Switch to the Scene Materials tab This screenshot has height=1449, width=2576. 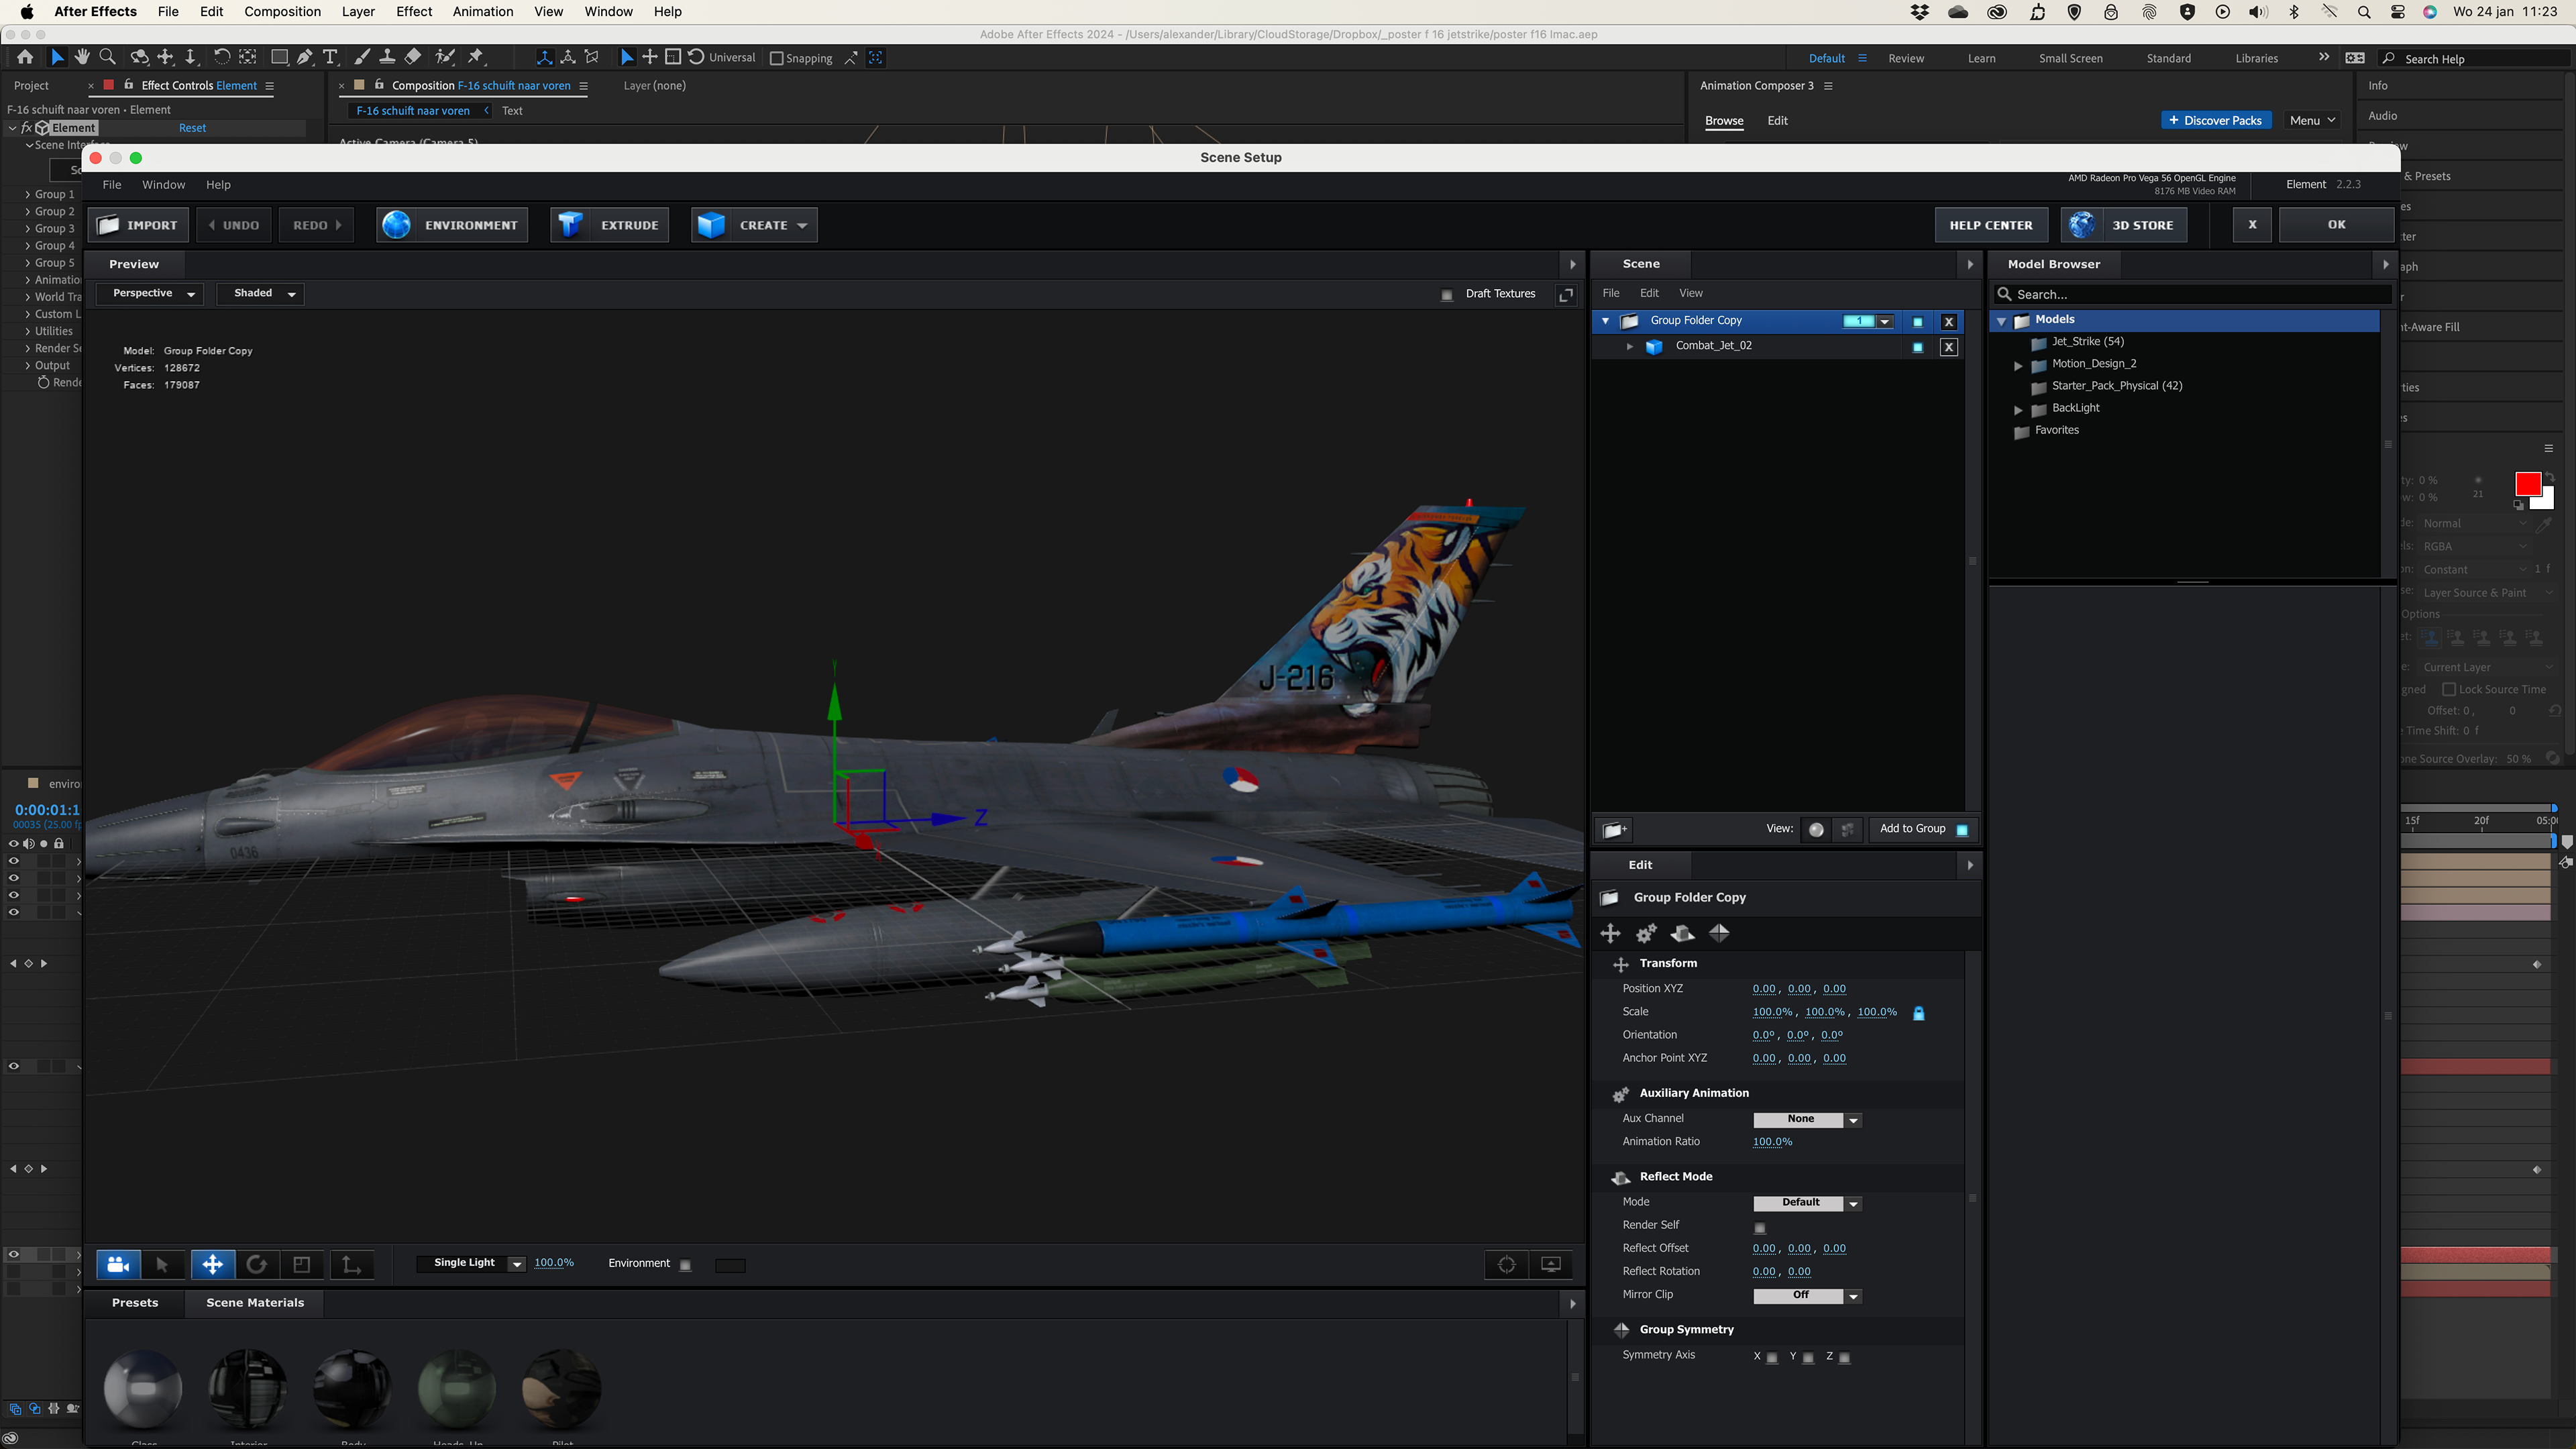(x=255, y=1302)
